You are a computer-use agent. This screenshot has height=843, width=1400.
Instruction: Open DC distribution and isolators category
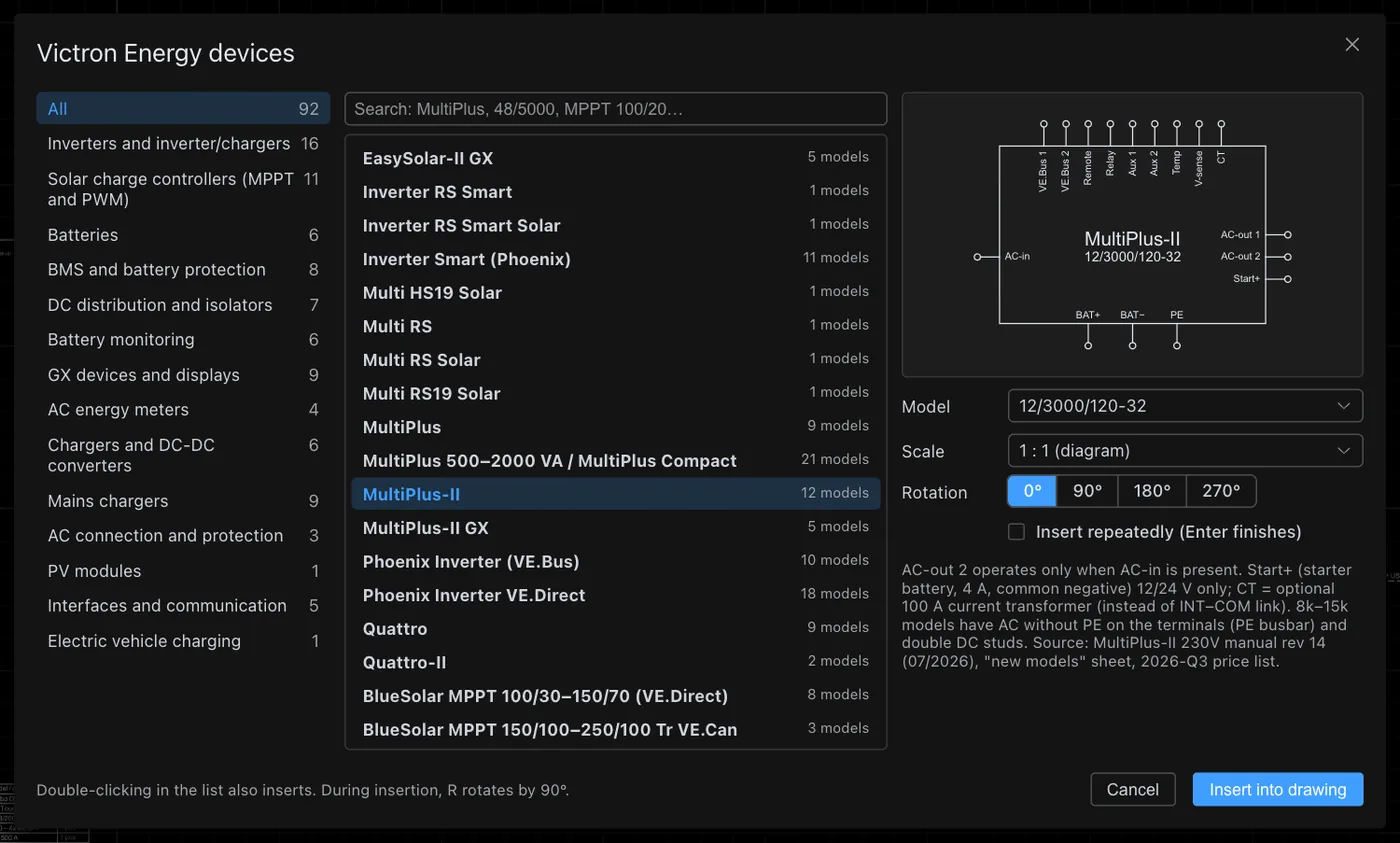coord(183,305)
